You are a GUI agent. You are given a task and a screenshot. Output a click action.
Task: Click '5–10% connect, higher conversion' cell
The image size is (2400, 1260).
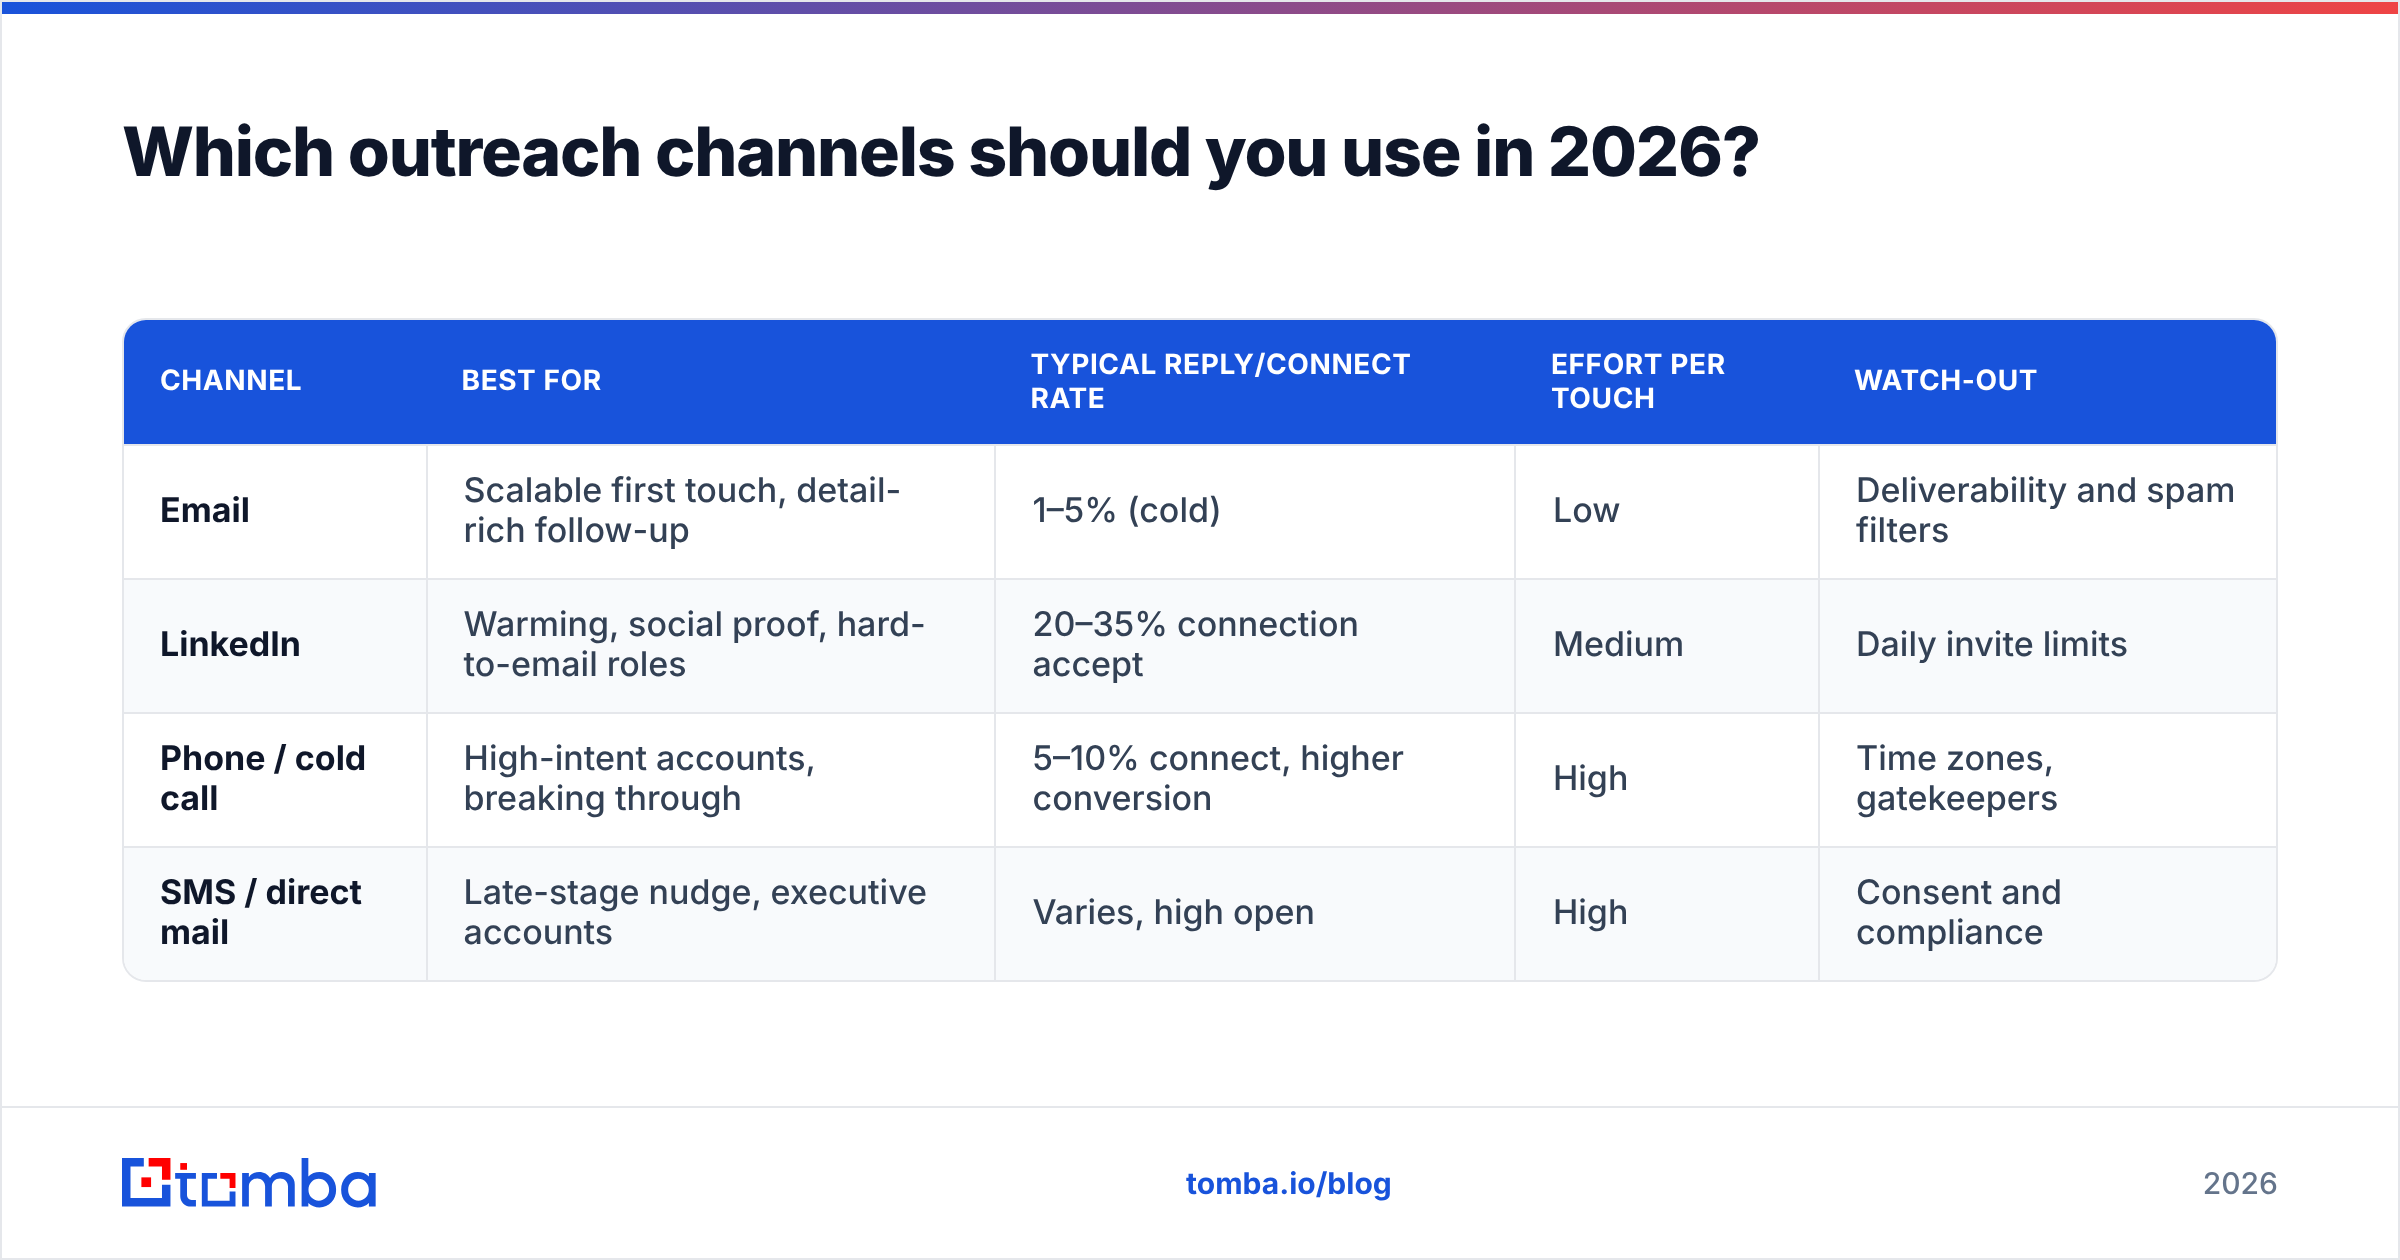1255,779
